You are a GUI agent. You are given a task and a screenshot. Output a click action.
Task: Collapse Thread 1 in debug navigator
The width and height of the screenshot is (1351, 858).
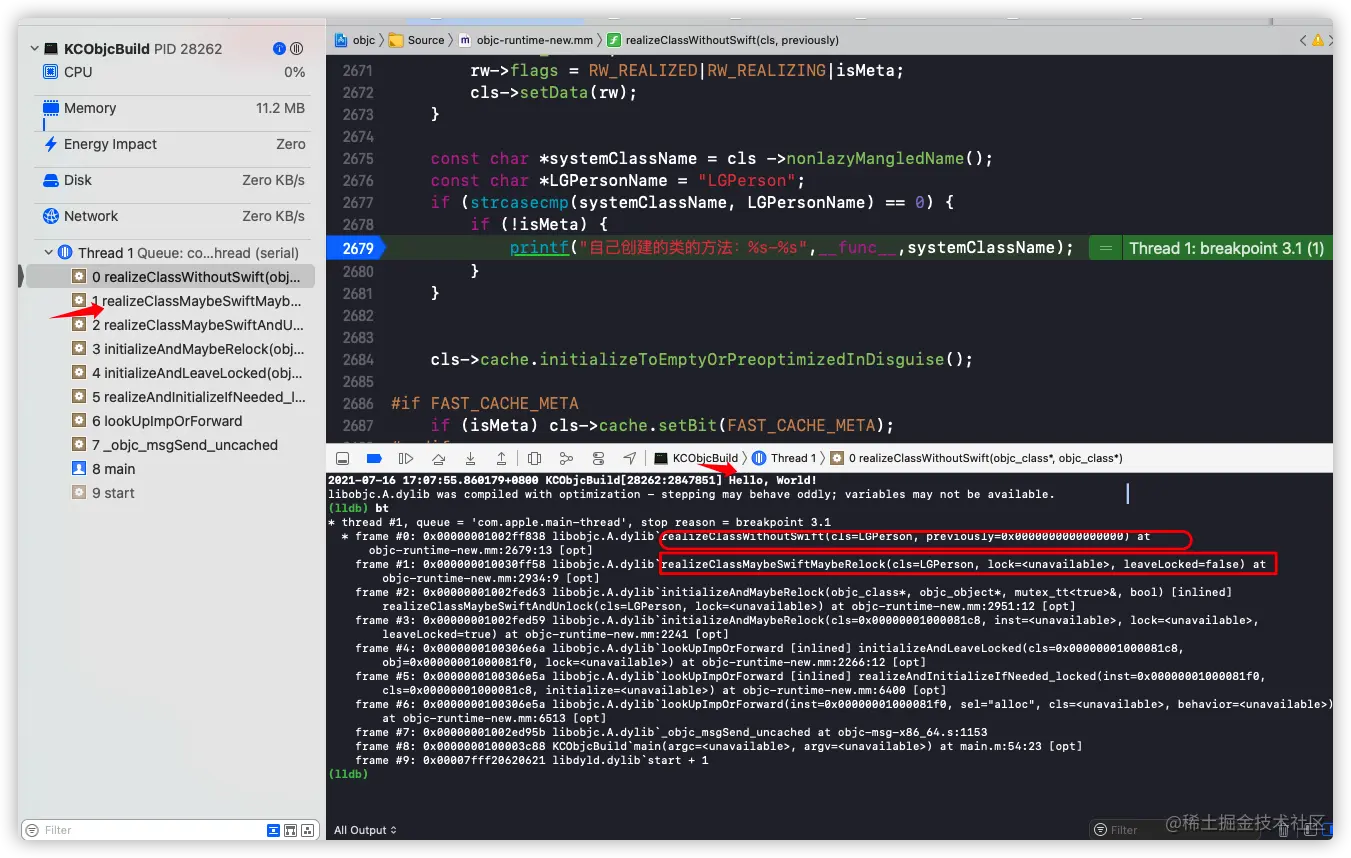pyautogui.click(x=48, y=252)
